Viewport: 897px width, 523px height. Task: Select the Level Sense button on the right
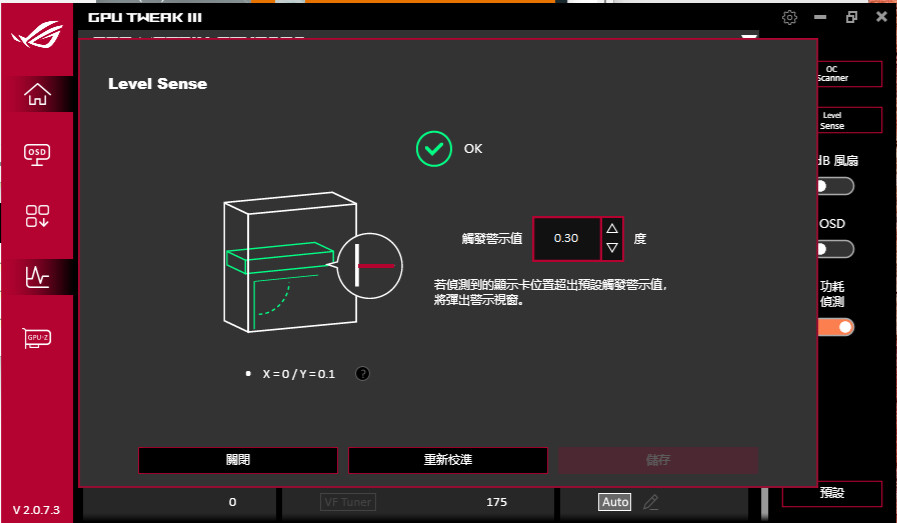click(832, 120)
